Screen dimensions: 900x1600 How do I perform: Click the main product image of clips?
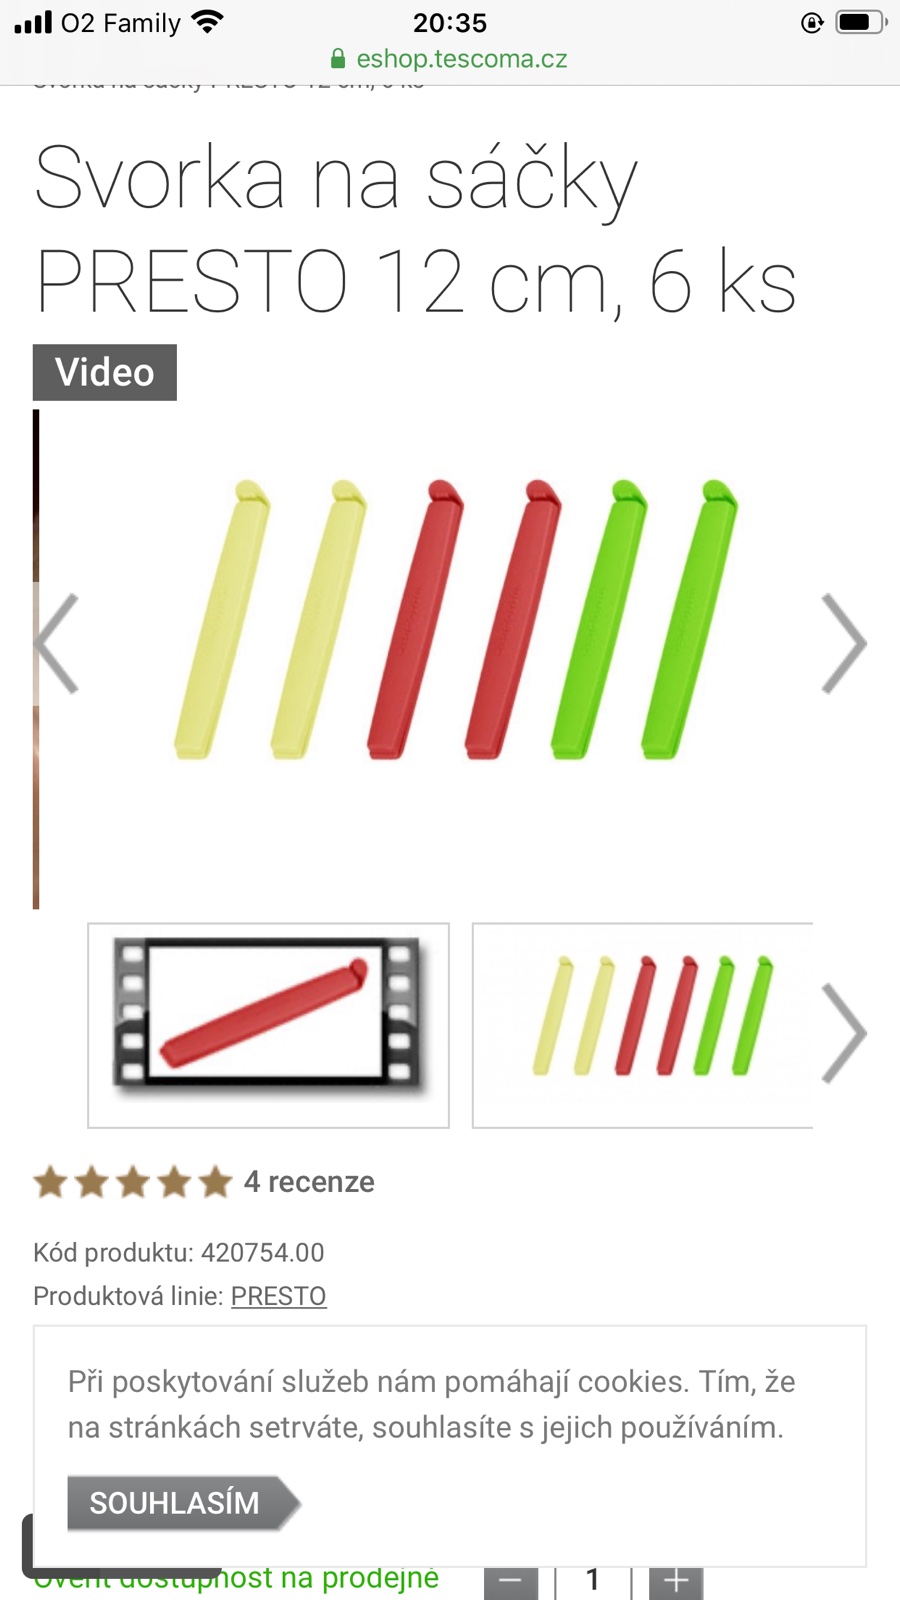pos(456,620)
